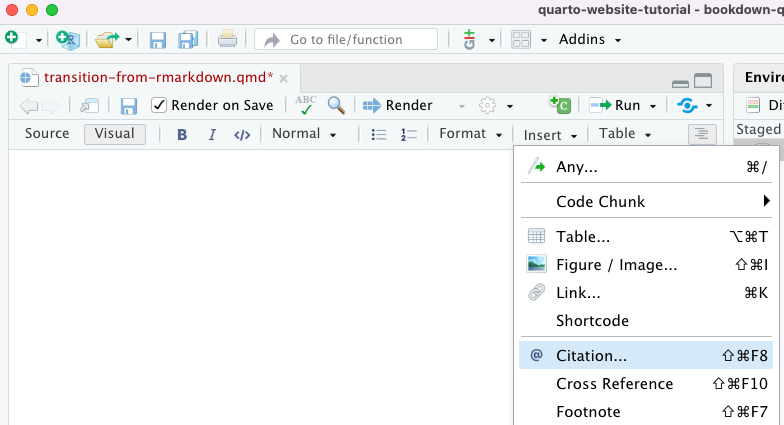The width and height of the screenshot is (784, 425).
Task: Click the Go to file/function field
Action: pos(346,40)
